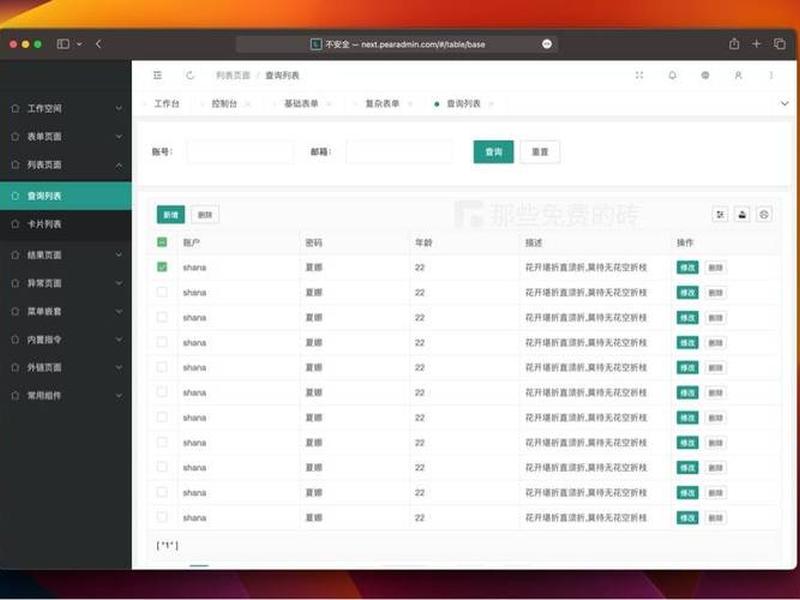Click the site icon left of 不安全

pyautogui.click(x=316, y=44)
